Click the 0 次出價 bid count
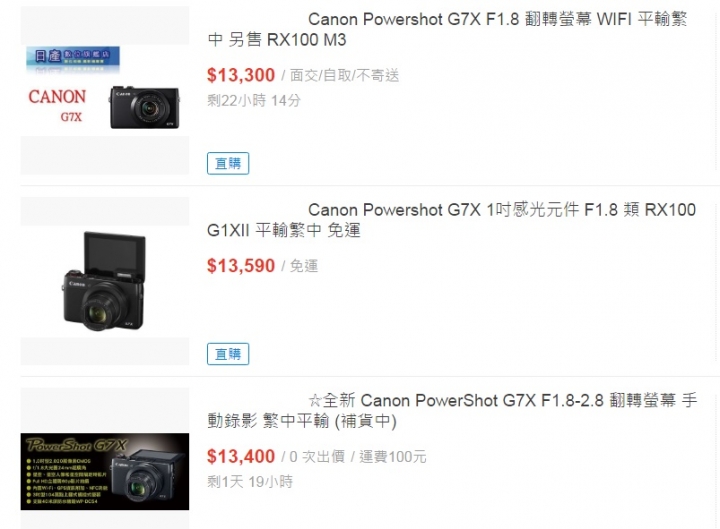Screen dimensions: 720x529 317,456
